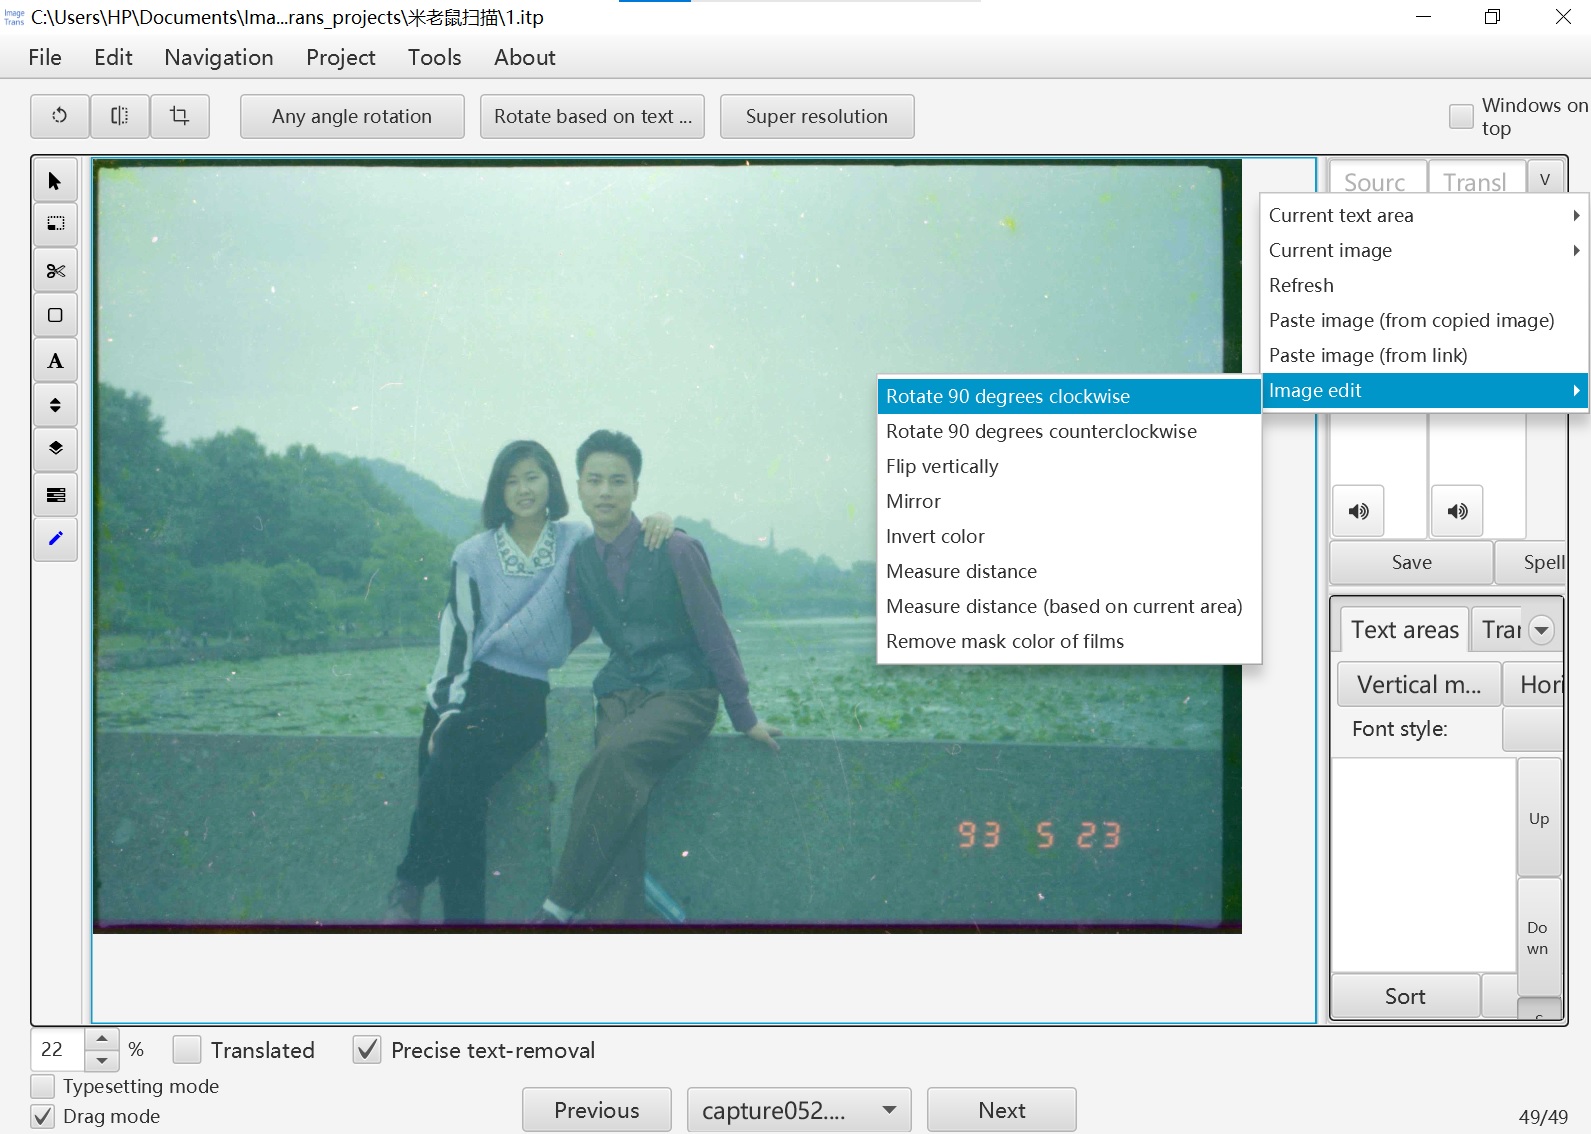1591x1134 pixels.
Task: Toggle Windows on top checkbox
Action: [x=1461, y=116]
